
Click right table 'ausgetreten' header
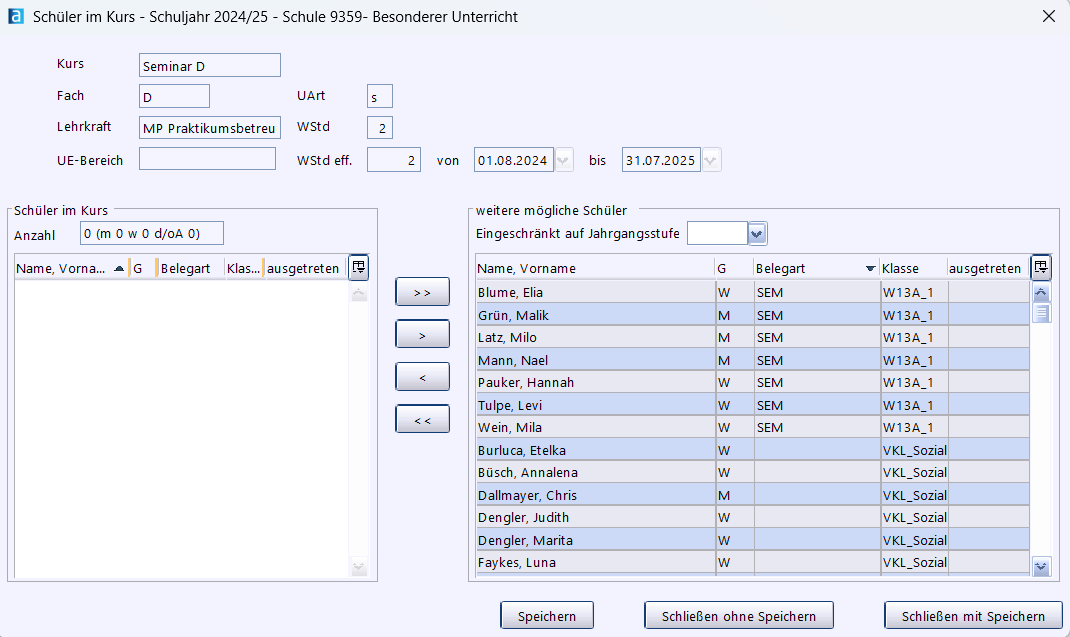988,268
